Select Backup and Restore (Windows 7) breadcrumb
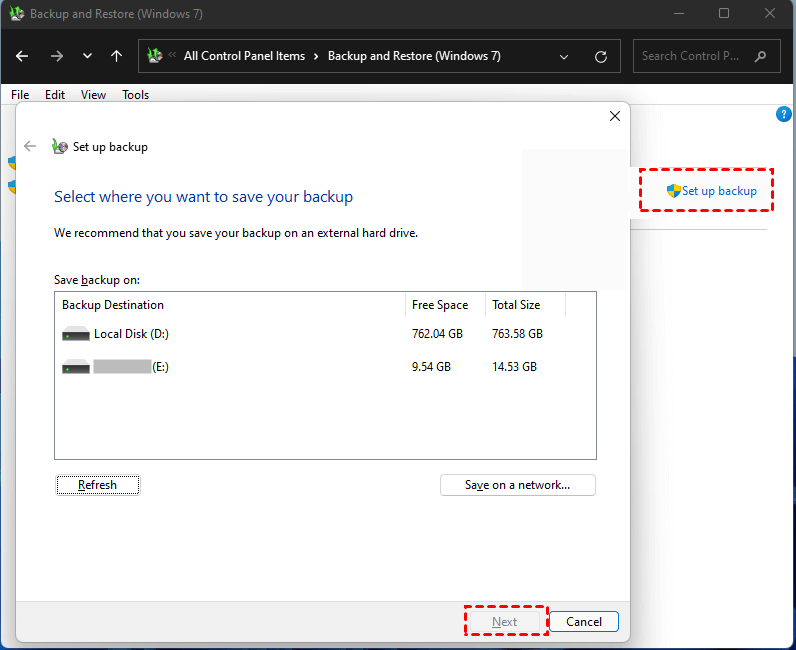Viewport: 796px width, 650px height. [414, 56]
